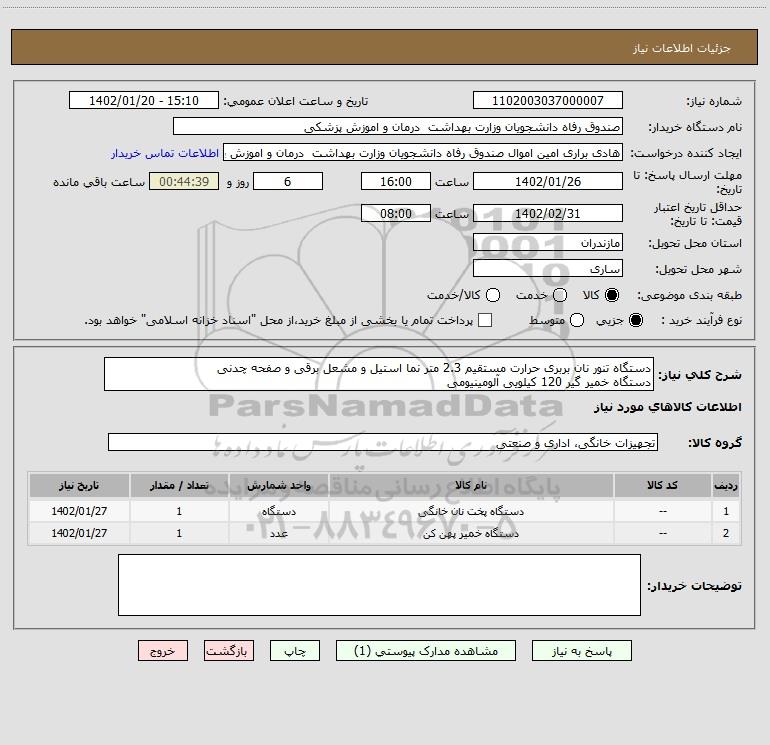This screenshot has width=770, height=745.
Task: Select the خدمت radio button
Action: (560, 295)
